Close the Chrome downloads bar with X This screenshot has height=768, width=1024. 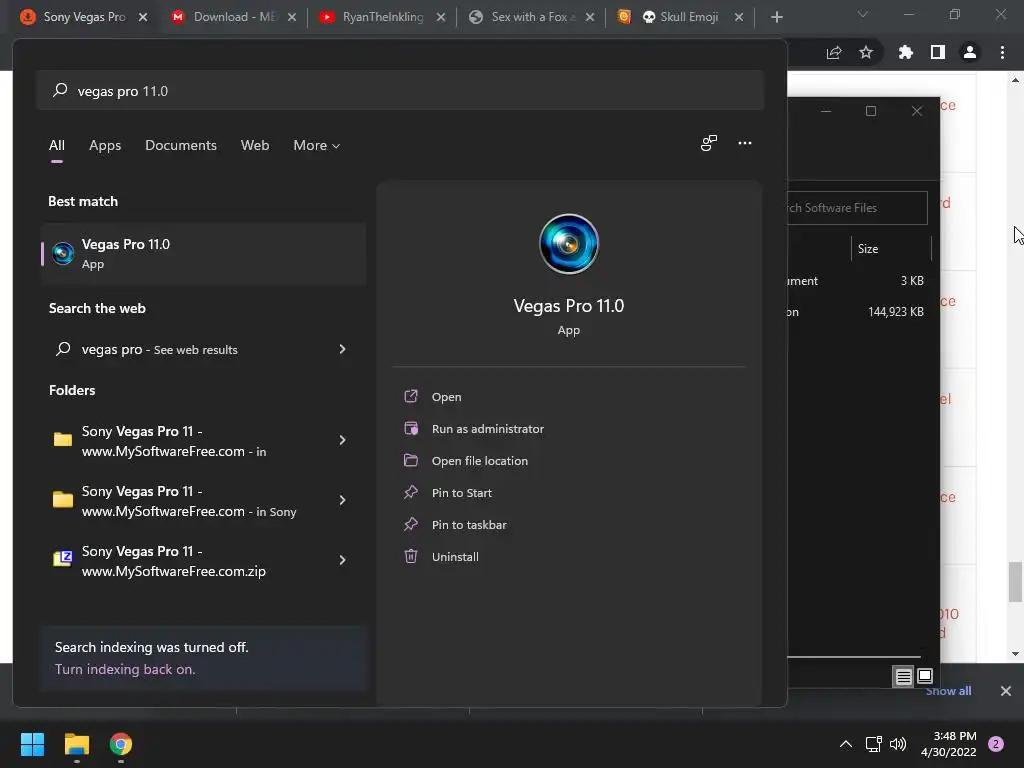pyautogui.click(x=1006, y=691)
